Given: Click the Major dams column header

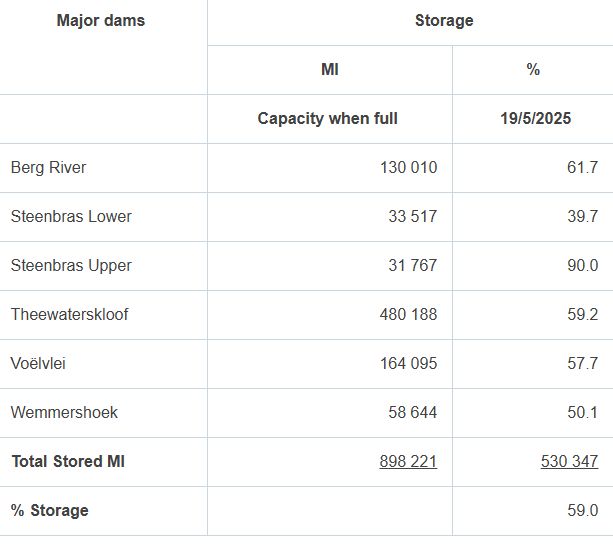Looking at the screenshot, I should [101, 21].
